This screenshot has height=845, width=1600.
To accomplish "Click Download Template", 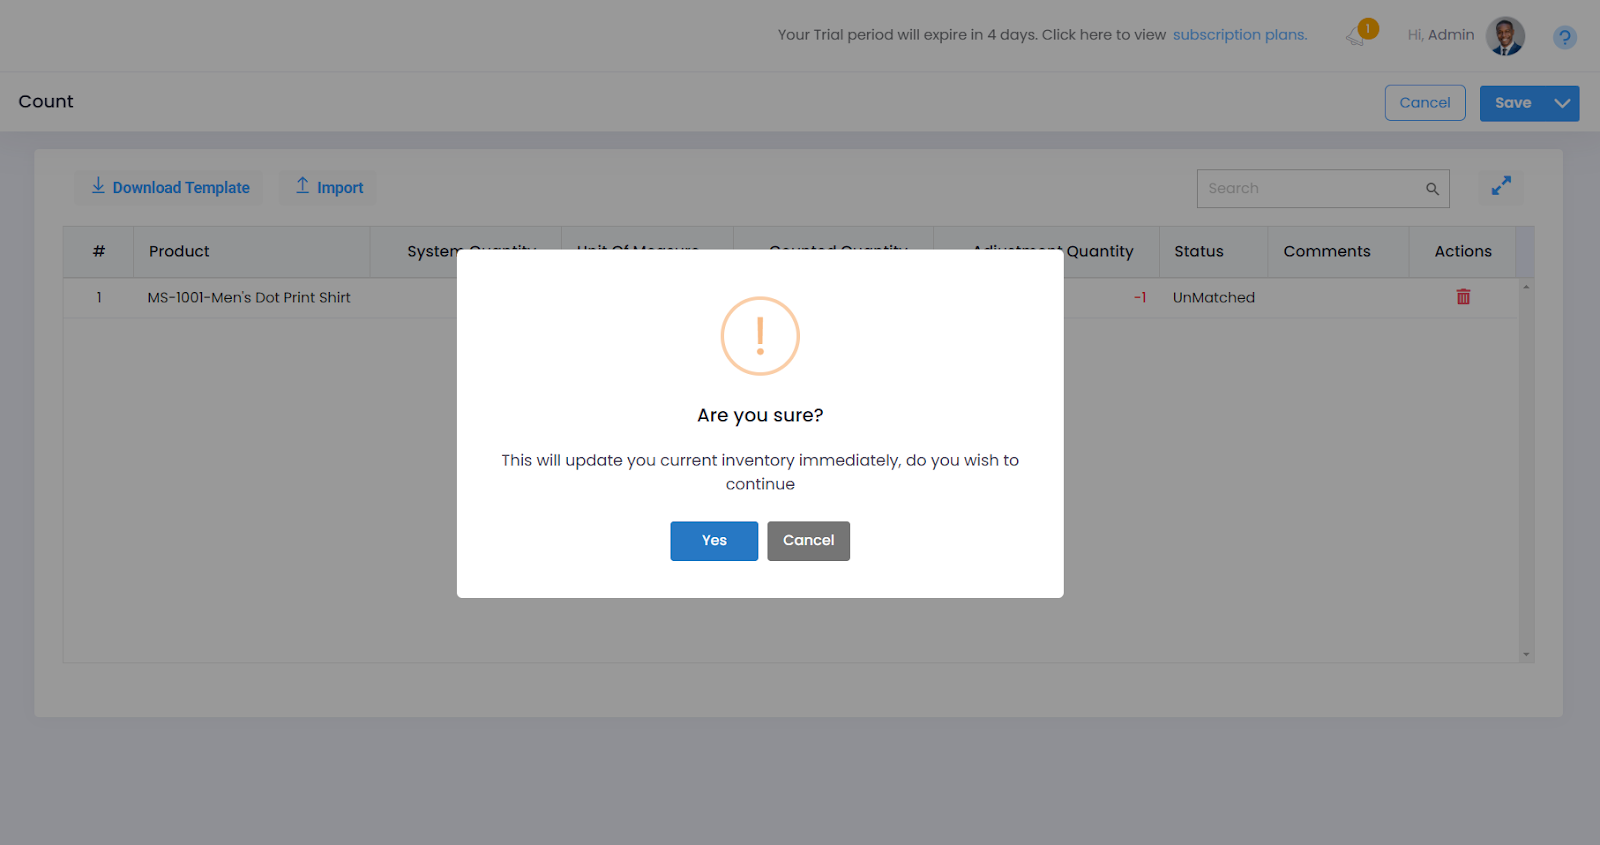I will click(169, 188).
